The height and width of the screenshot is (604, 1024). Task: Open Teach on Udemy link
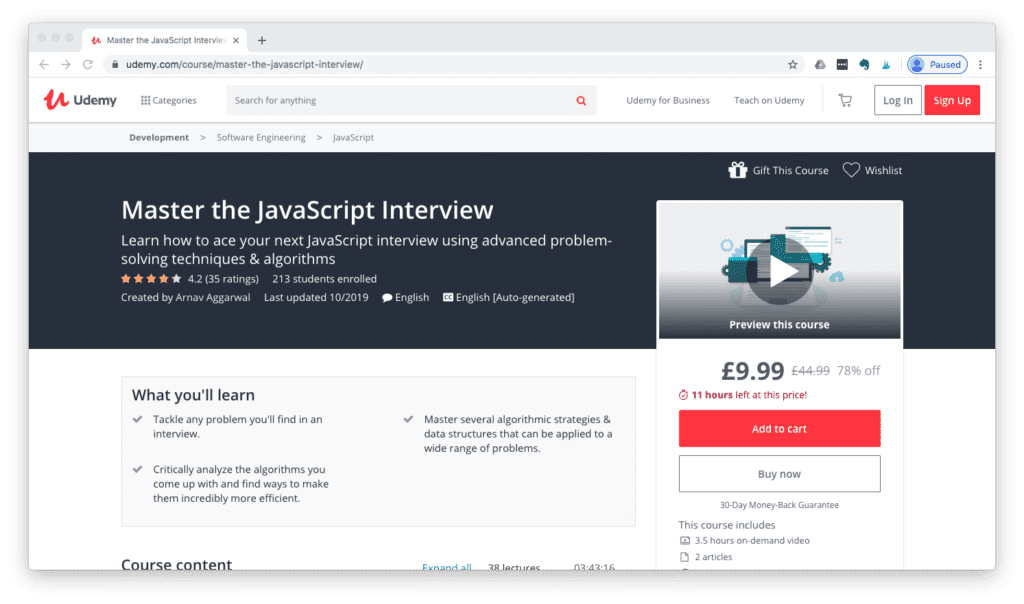[769, 101]
